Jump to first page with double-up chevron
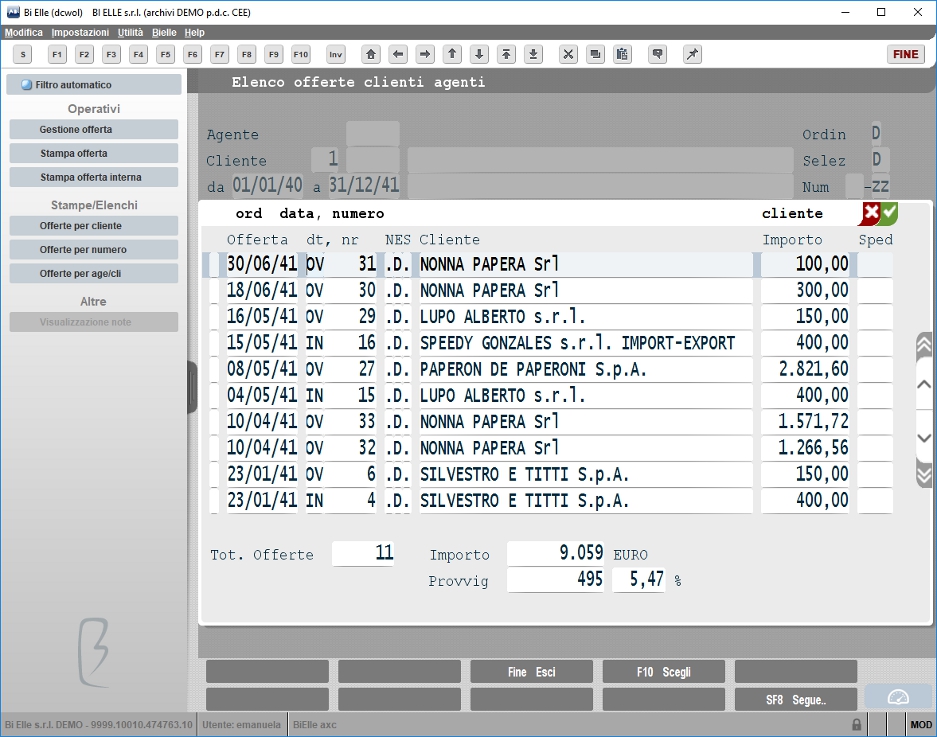Screen dimensions: 937x737 pos(923,344)
